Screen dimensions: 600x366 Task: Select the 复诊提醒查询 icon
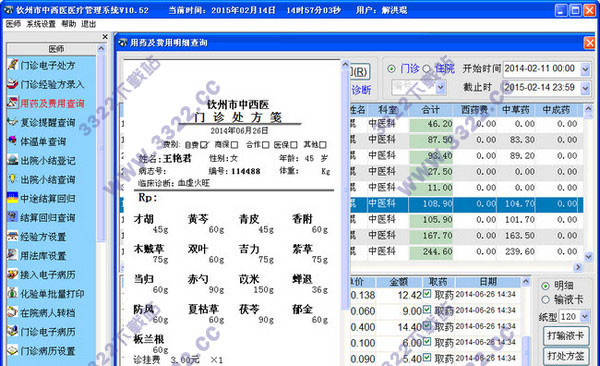[13, 122]
